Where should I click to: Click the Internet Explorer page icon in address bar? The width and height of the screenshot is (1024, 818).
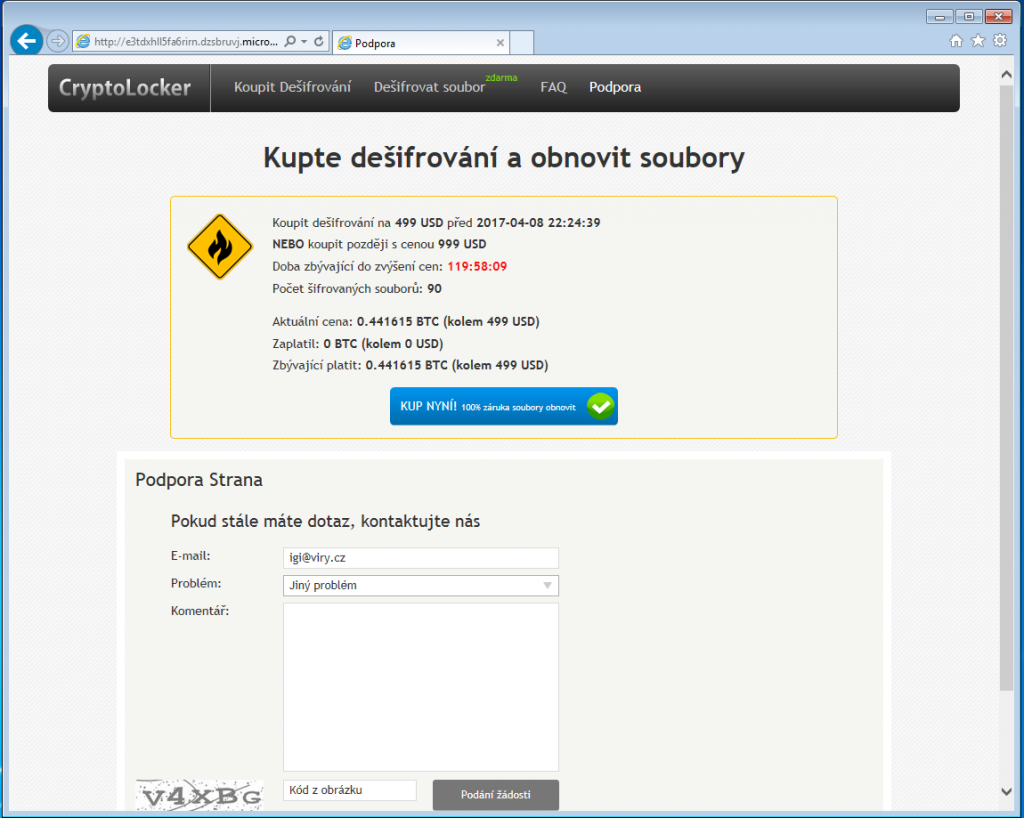coord(83,42)
